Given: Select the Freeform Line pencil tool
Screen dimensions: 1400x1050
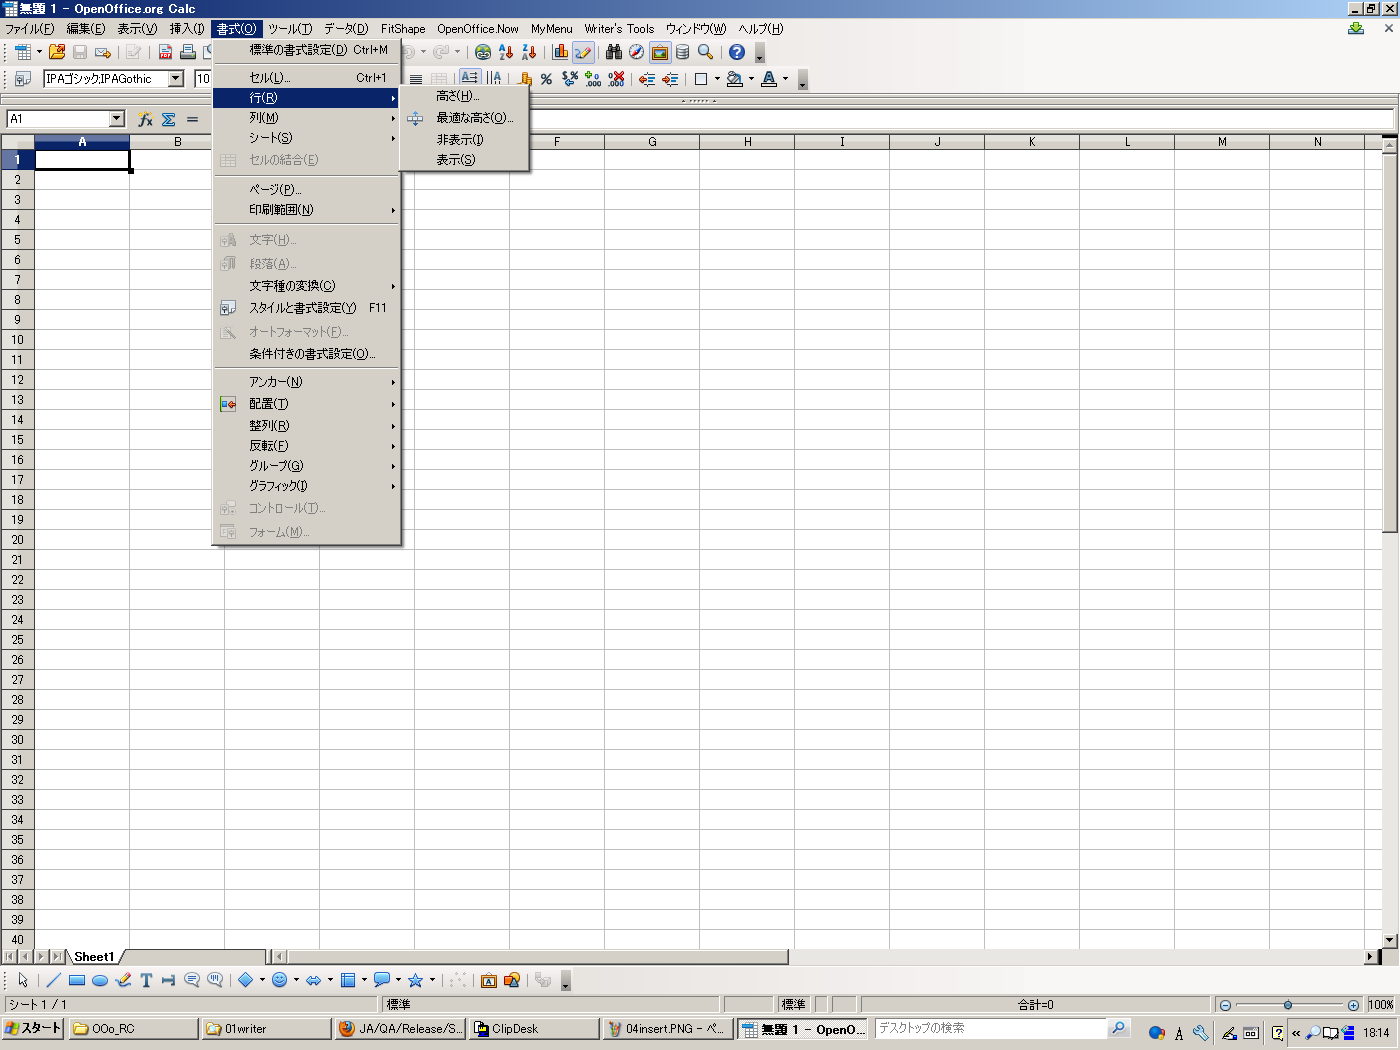Looking at the screenshot, I should [123, 980].
